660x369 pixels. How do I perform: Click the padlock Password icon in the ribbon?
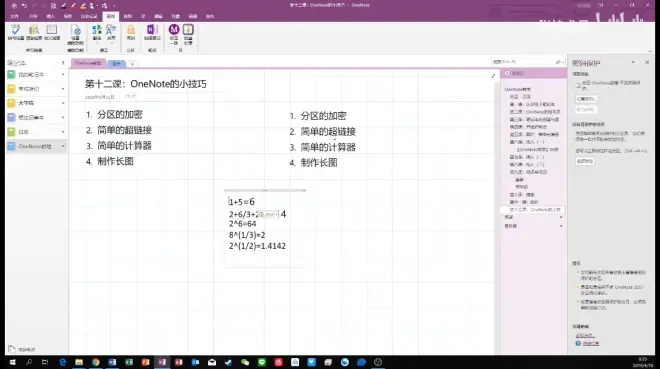pos(131,30)
